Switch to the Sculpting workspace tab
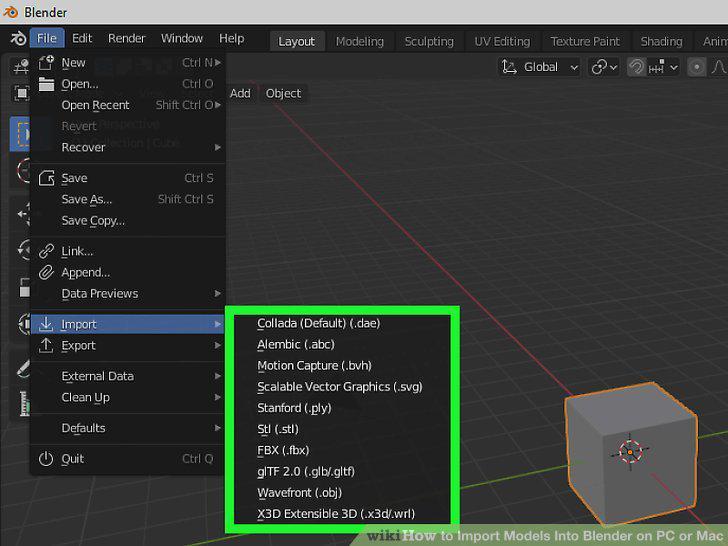This screenshot has width=728, height=546. (x=429, y=41)
